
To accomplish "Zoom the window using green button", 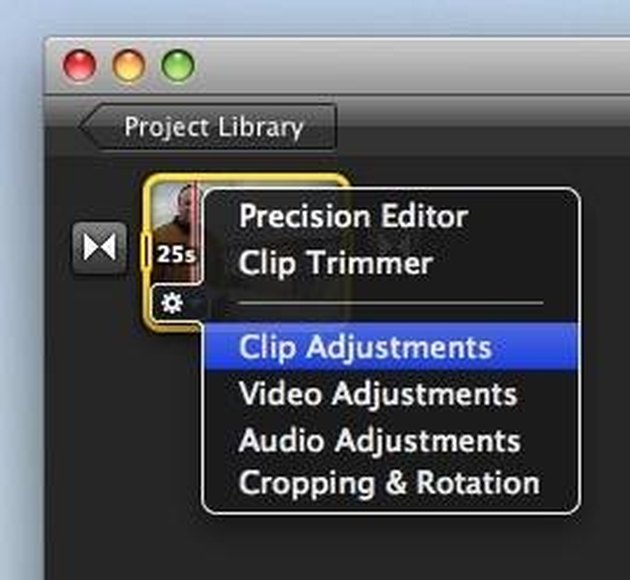I will pyautogui.click(x=178, y=66).
